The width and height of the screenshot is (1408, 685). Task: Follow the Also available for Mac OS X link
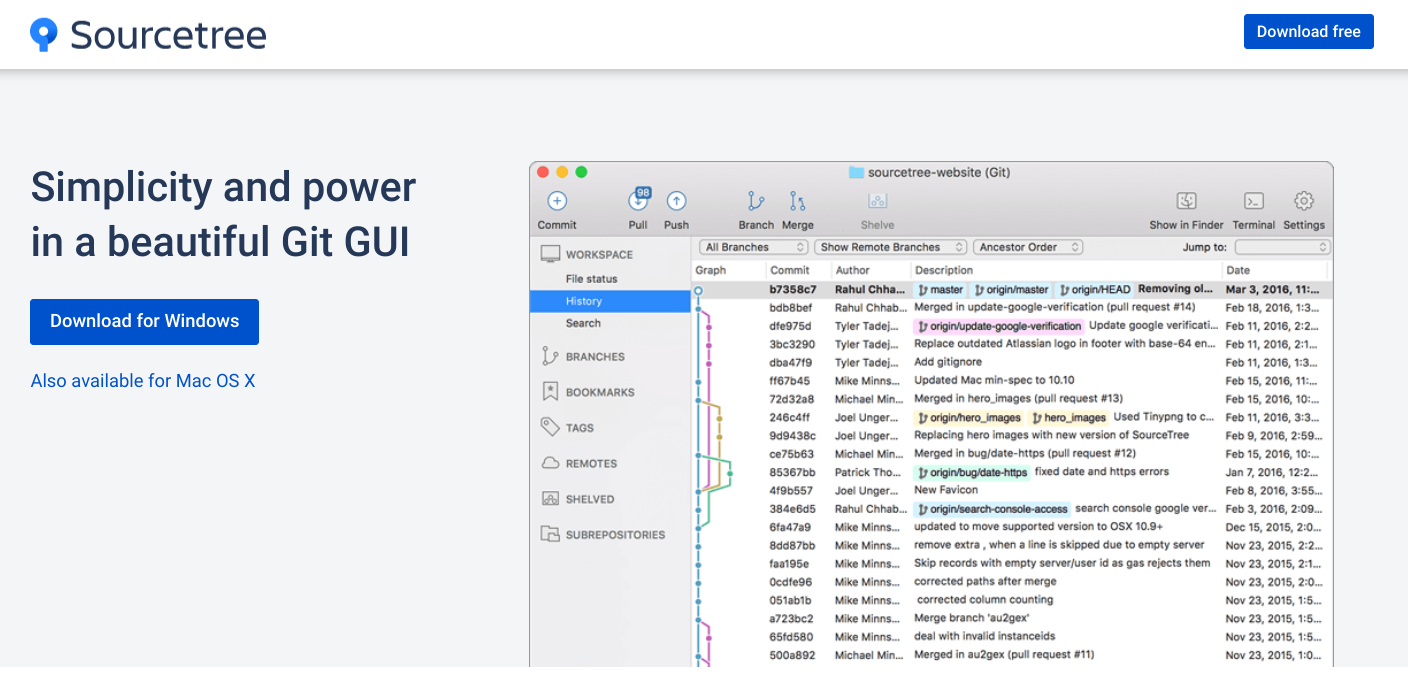[x=143, y=381]
